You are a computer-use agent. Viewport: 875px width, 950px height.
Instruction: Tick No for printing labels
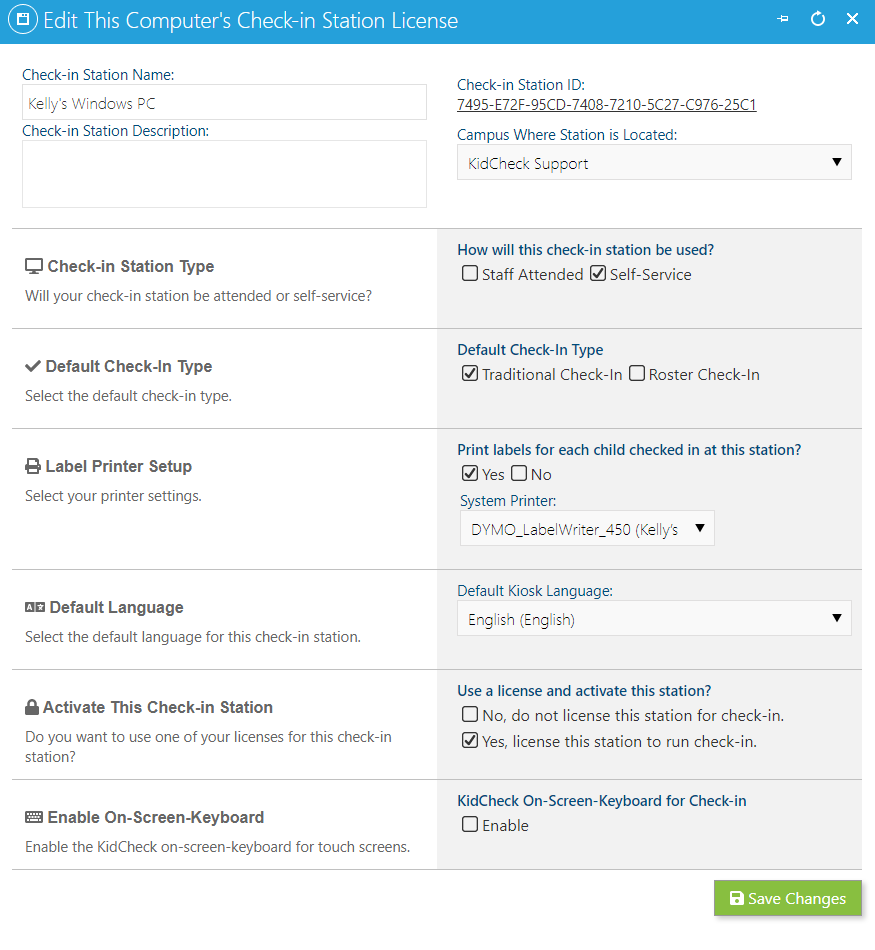tap(519, 474)
